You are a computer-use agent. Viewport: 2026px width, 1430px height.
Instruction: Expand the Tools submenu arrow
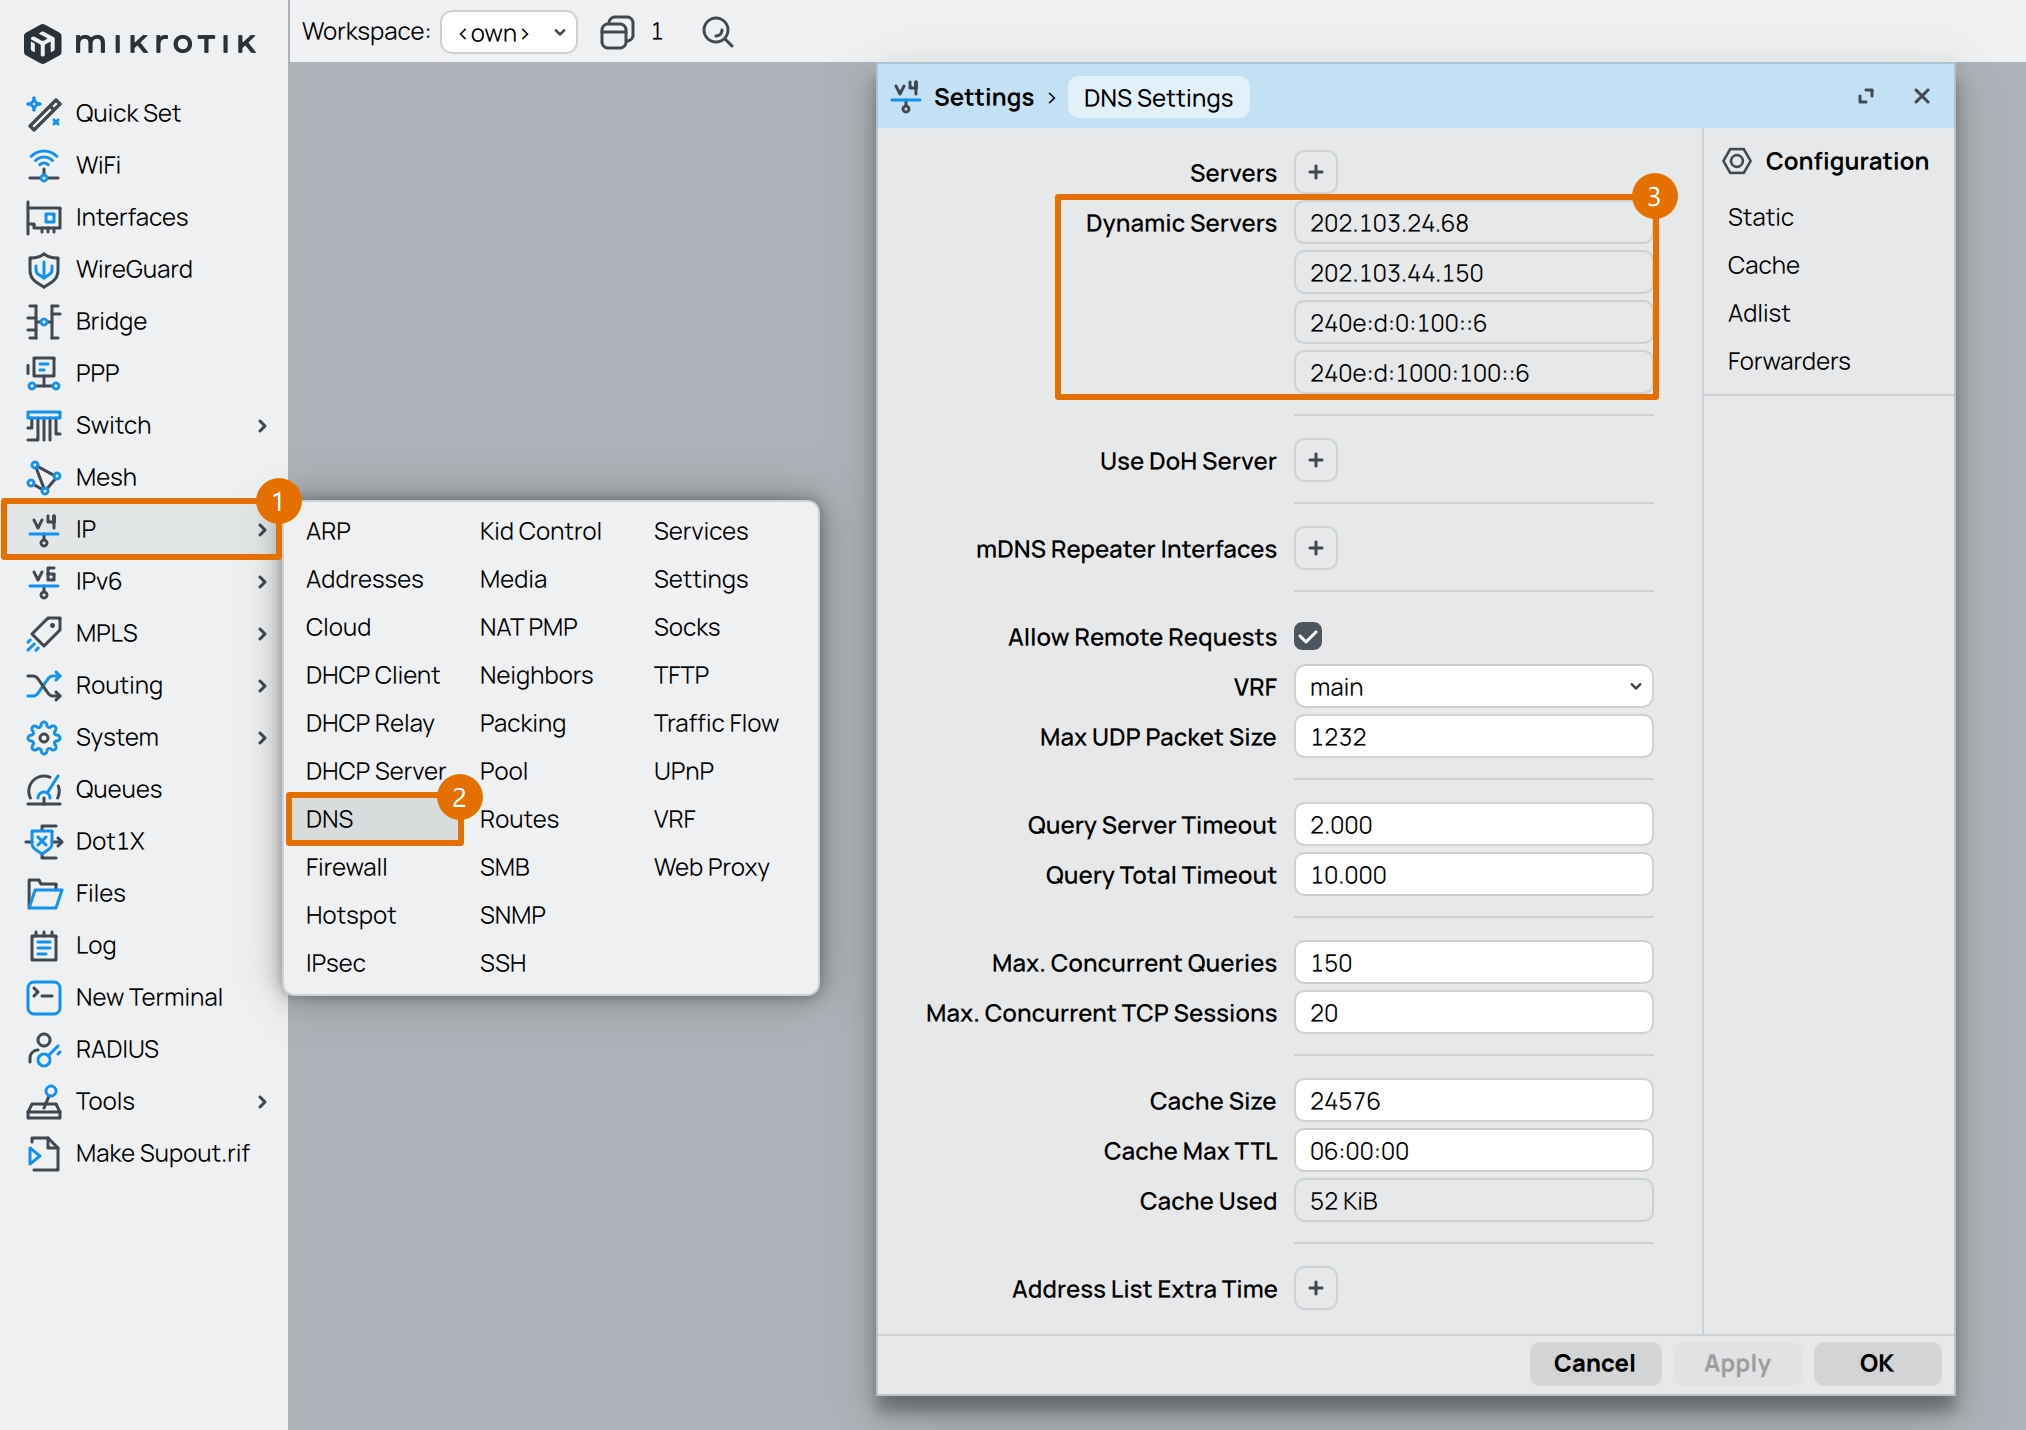(x=262, y=1101)
